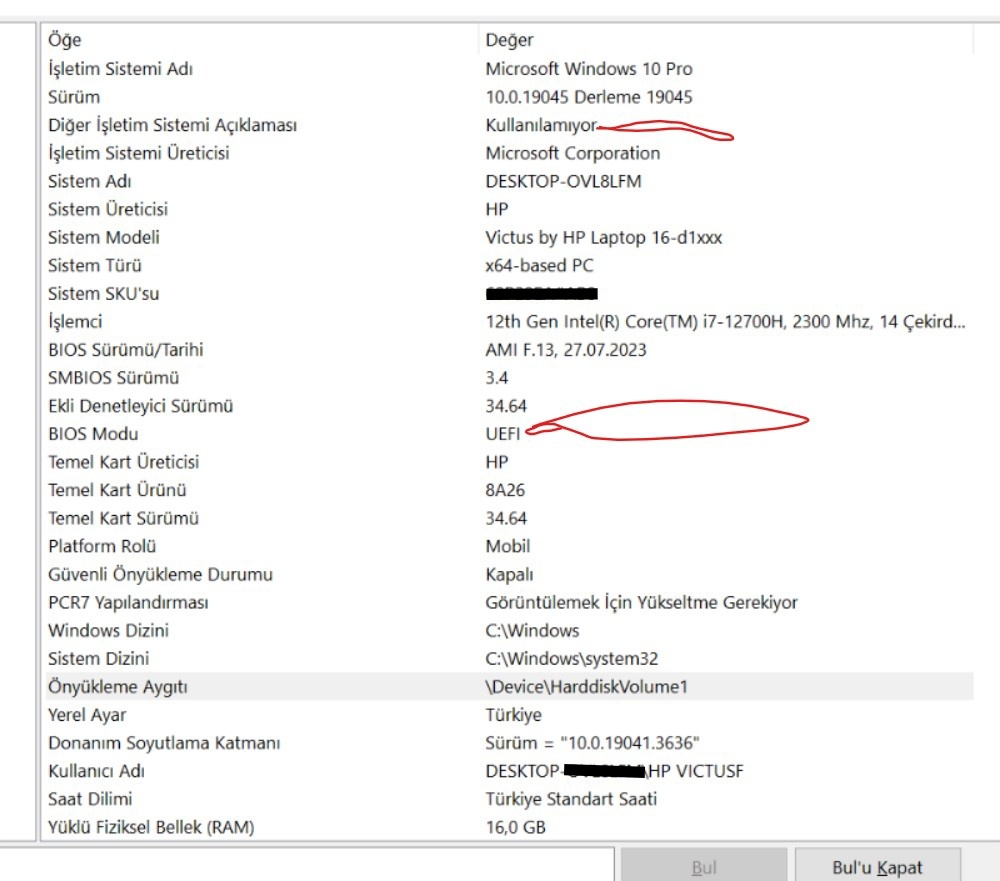Select the Sistem Adı row

coord(90,181)
